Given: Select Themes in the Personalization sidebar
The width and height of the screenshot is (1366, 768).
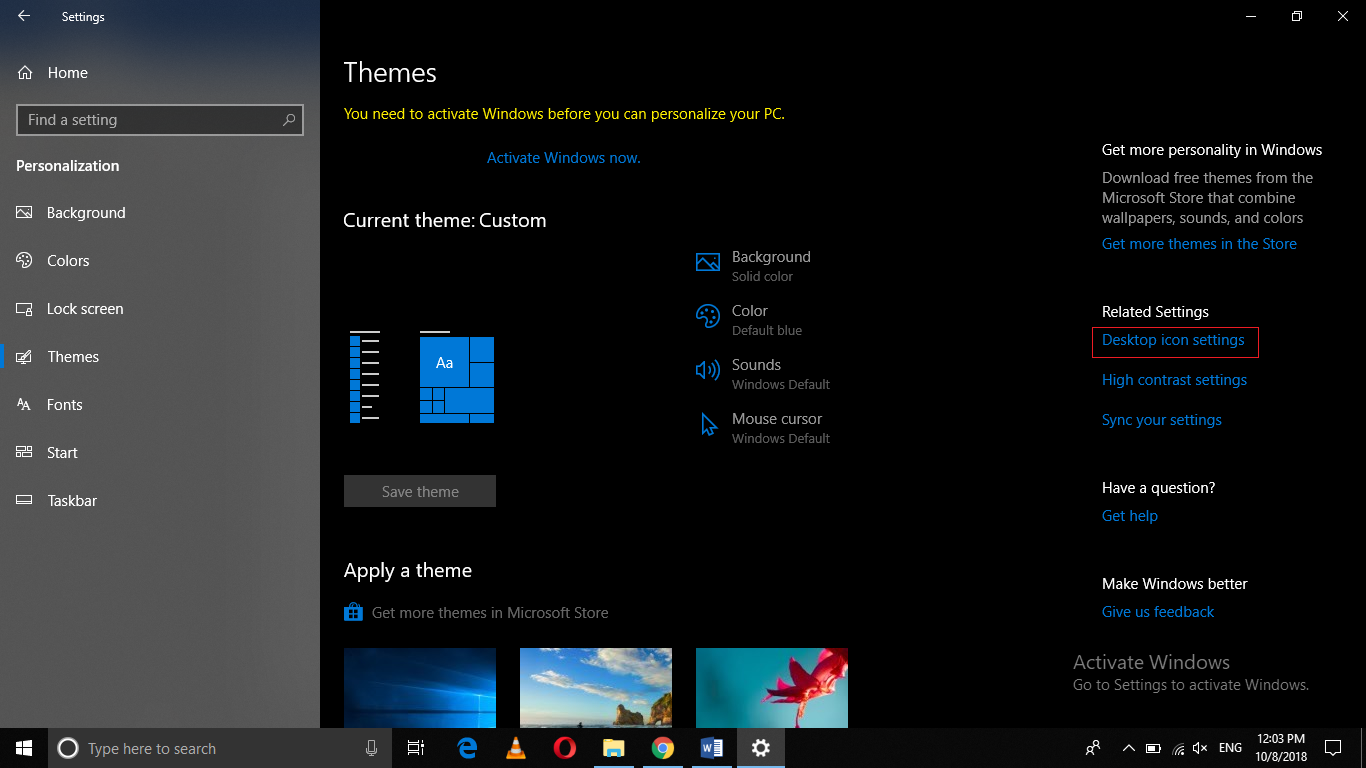Looking at the screenshot, I should 74,356.
